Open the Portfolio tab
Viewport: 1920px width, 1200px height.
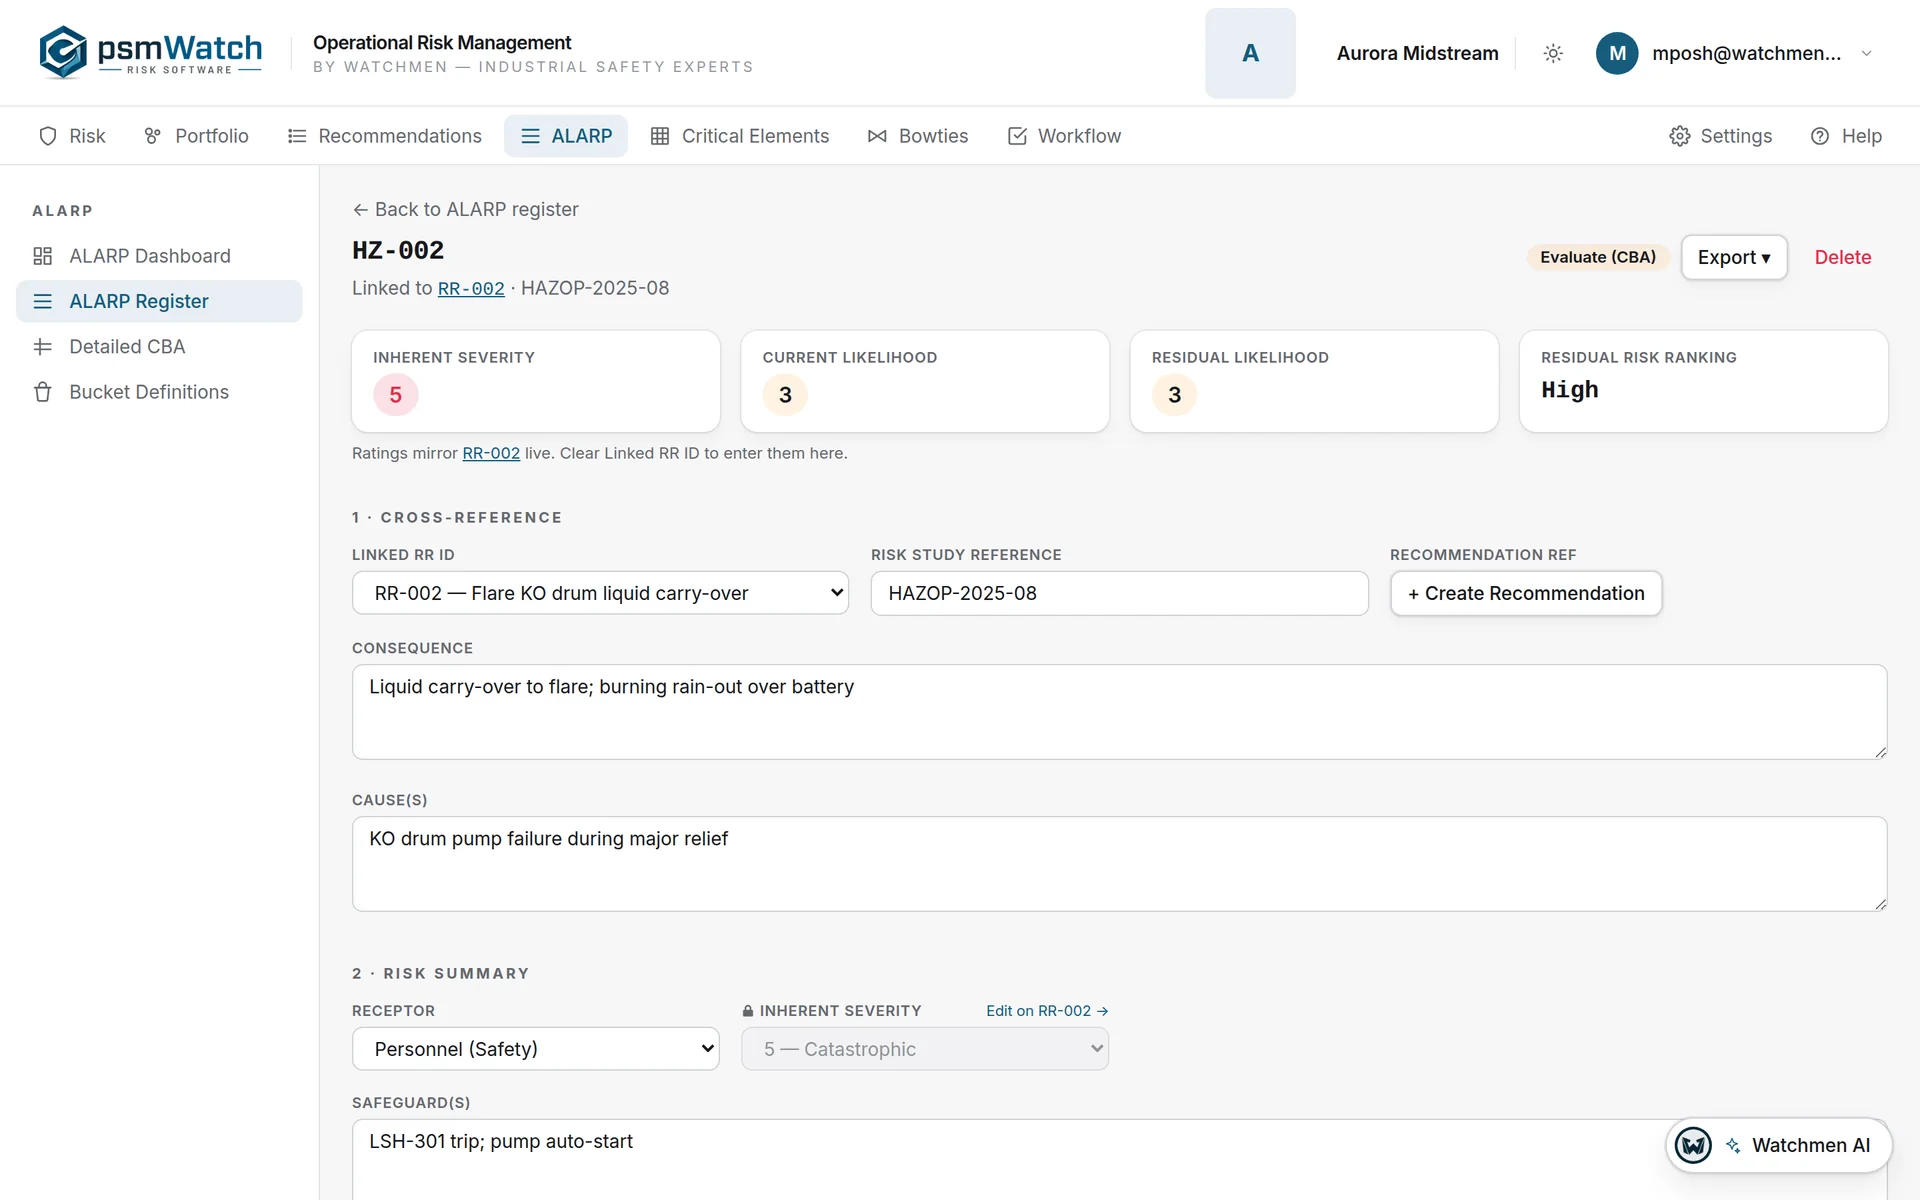point(196,136)
